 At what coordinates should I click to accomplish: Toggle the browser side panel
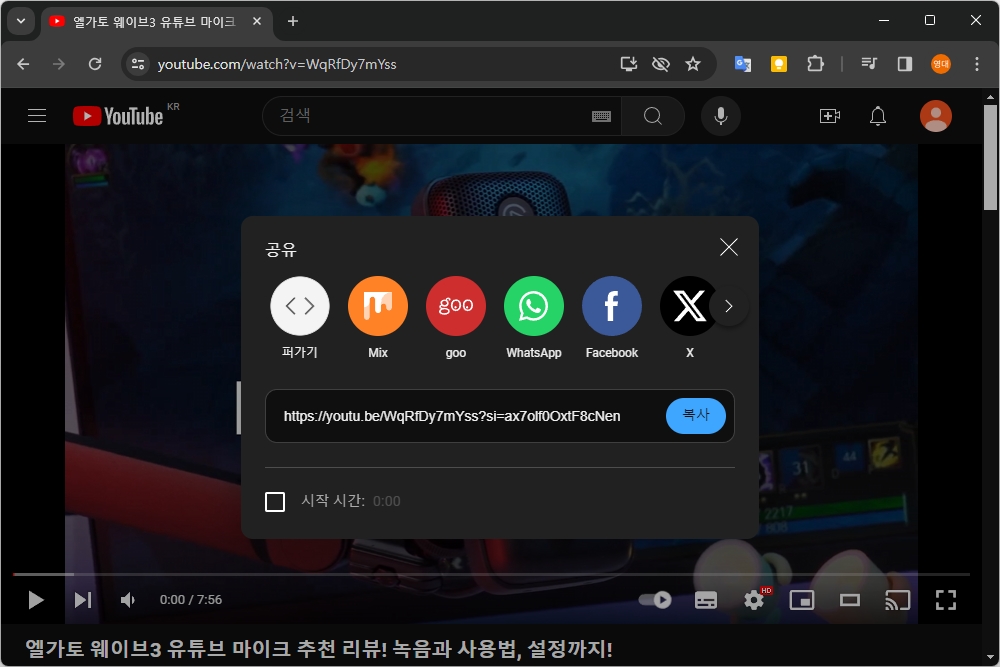(904, 64)
